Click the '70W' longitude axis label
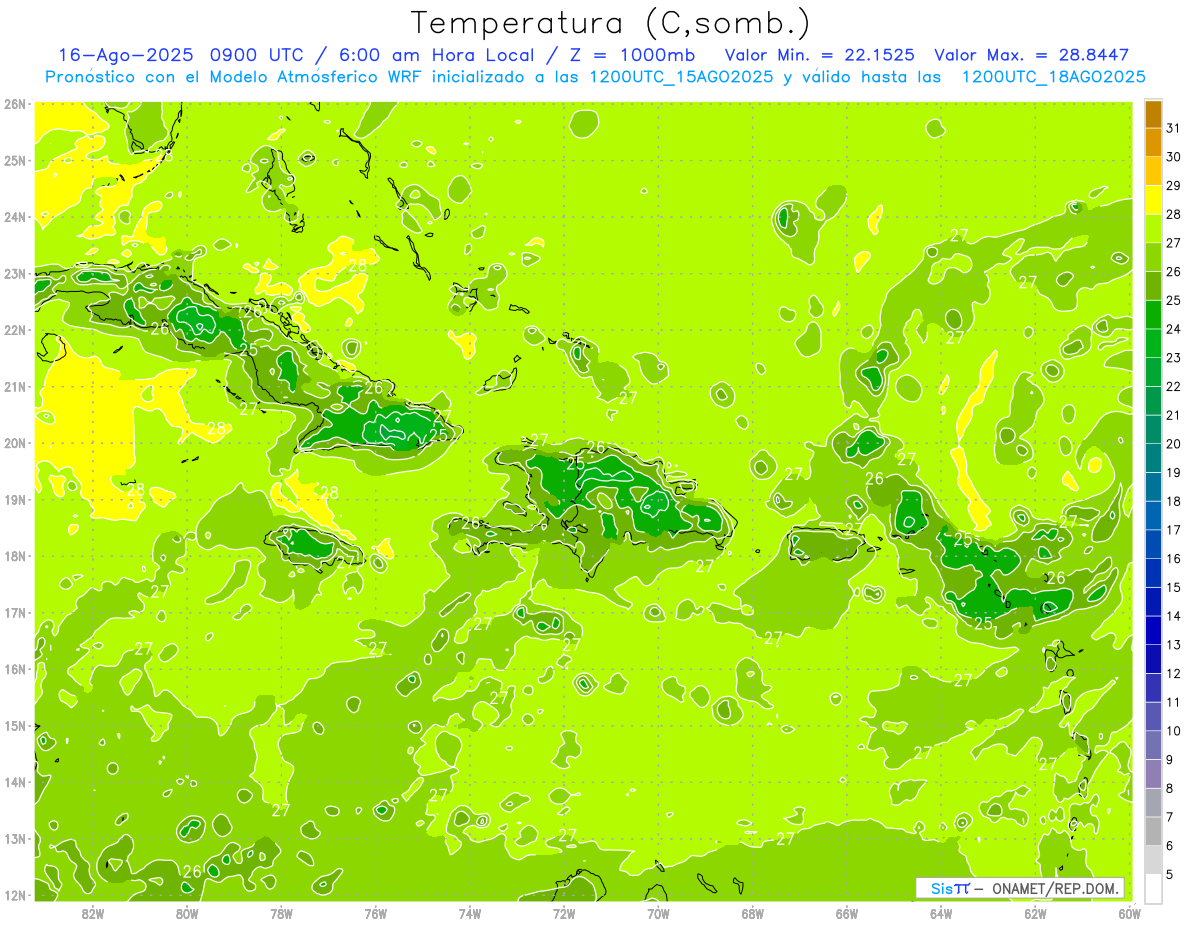The image size is (1200, 927). coord(658,914)
